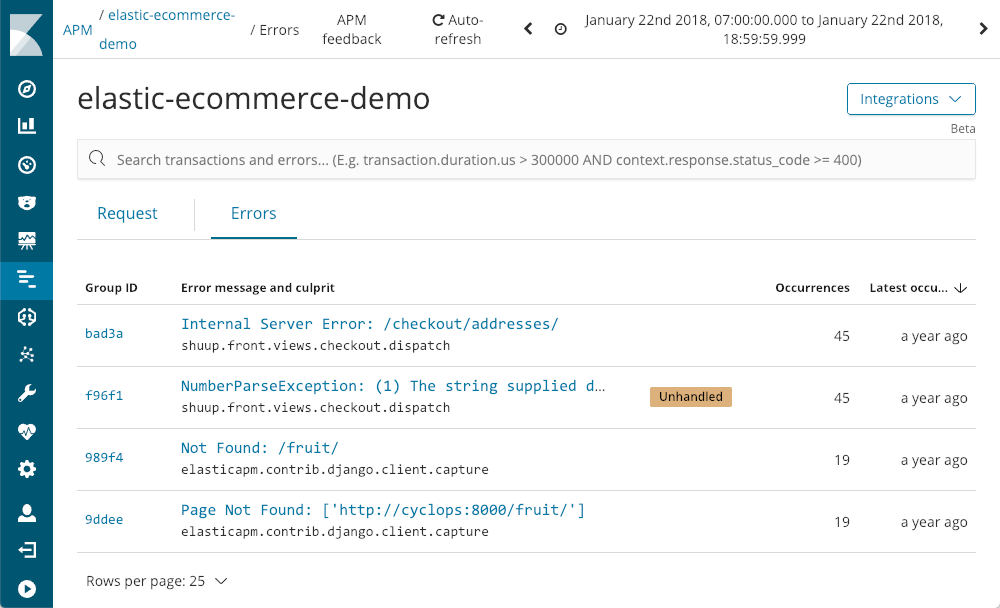Open the Internal Server Error checkout link
This screenshot has height=608, width=1000.
click(369, 324)
